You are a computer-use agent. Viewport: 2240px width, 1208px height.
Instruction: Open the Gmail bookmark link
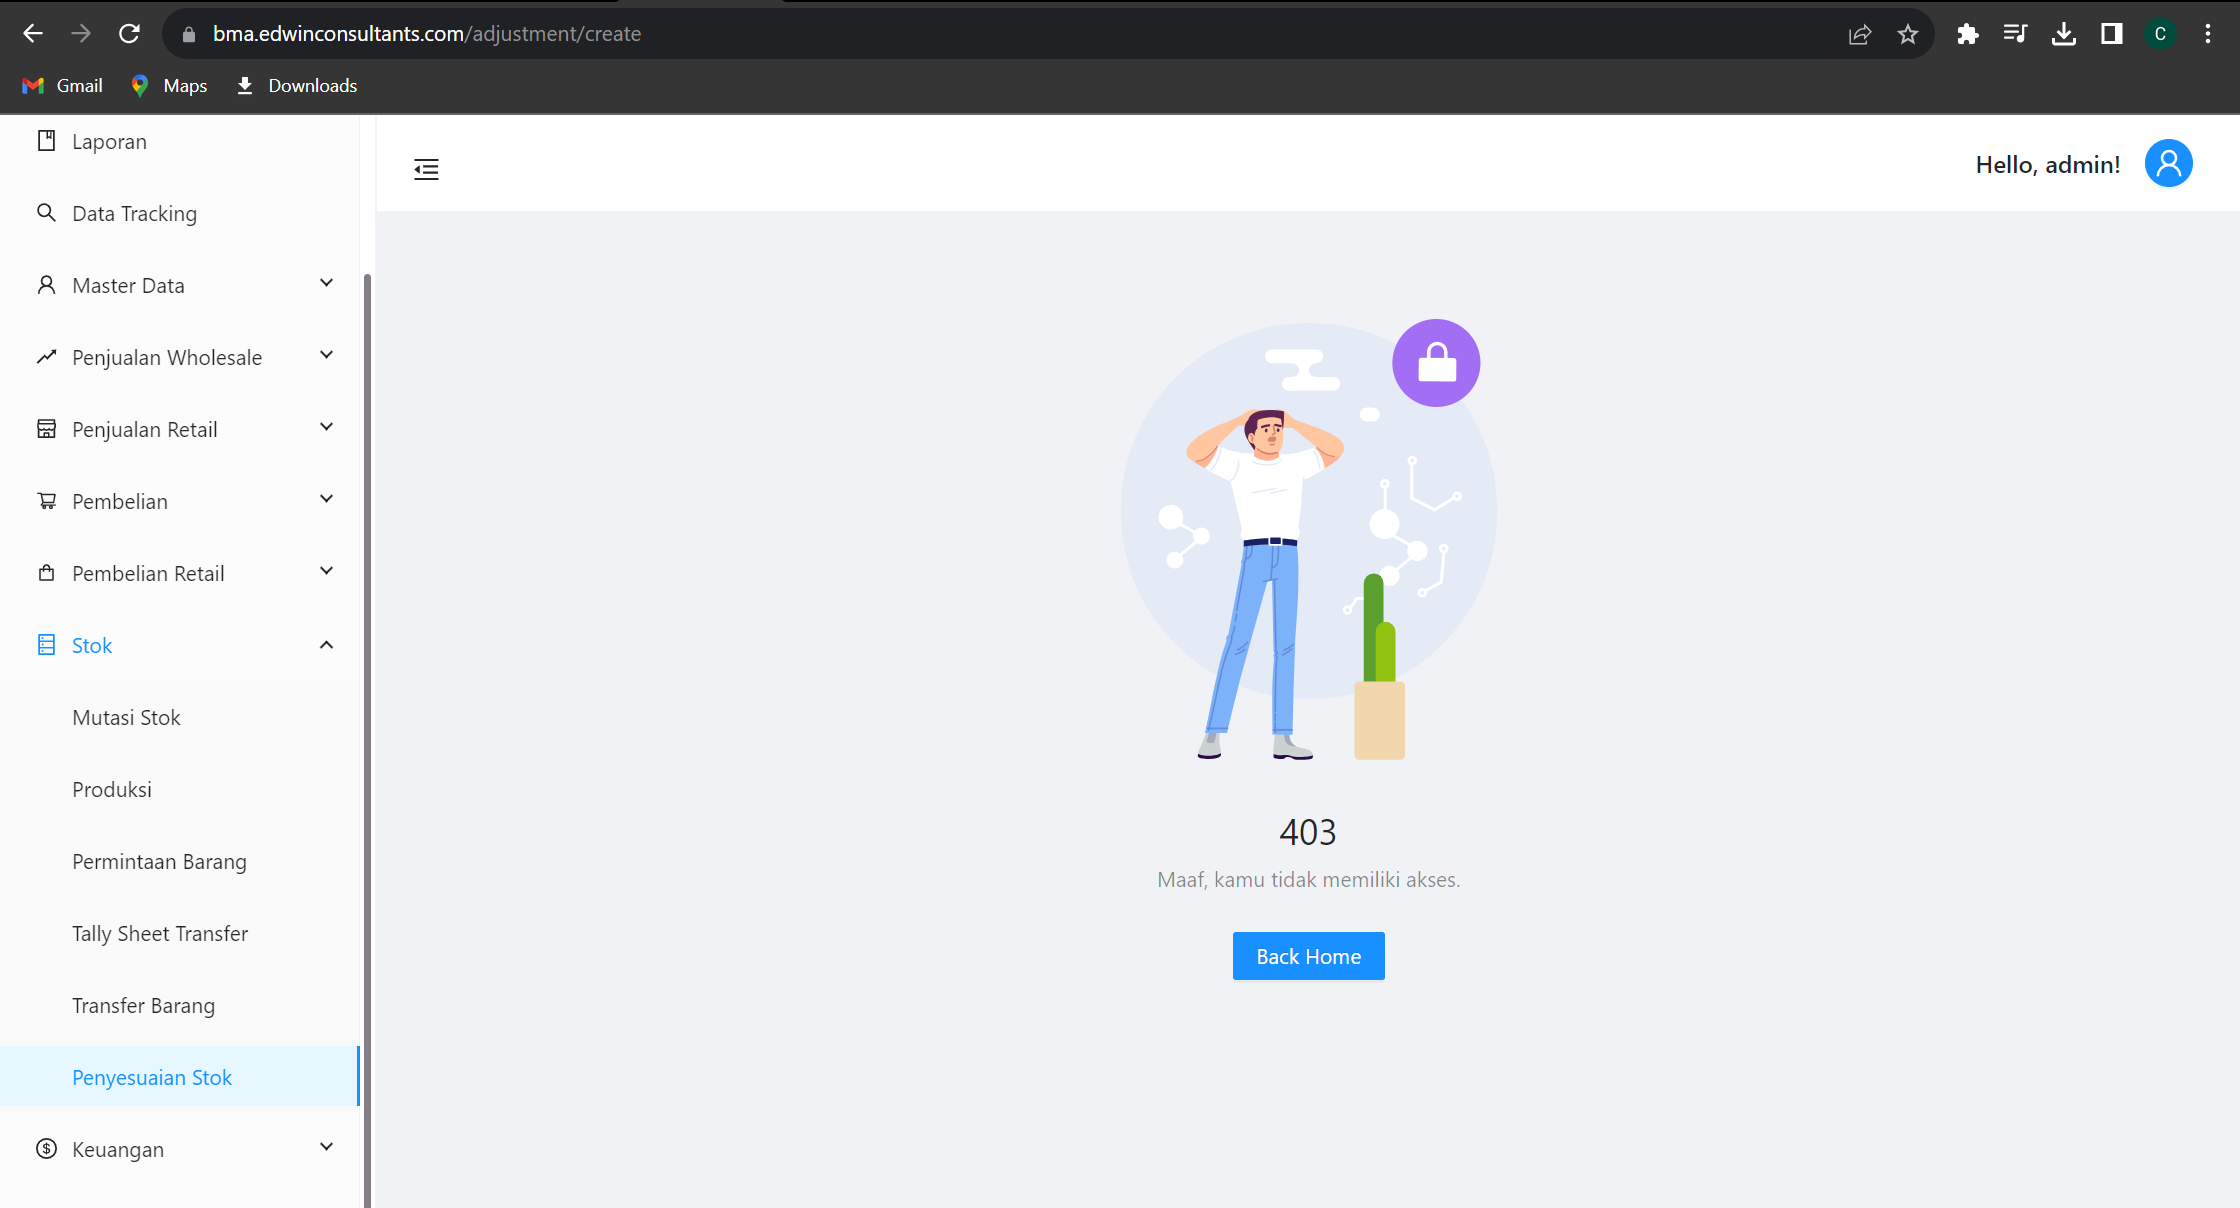pos(63,86)
